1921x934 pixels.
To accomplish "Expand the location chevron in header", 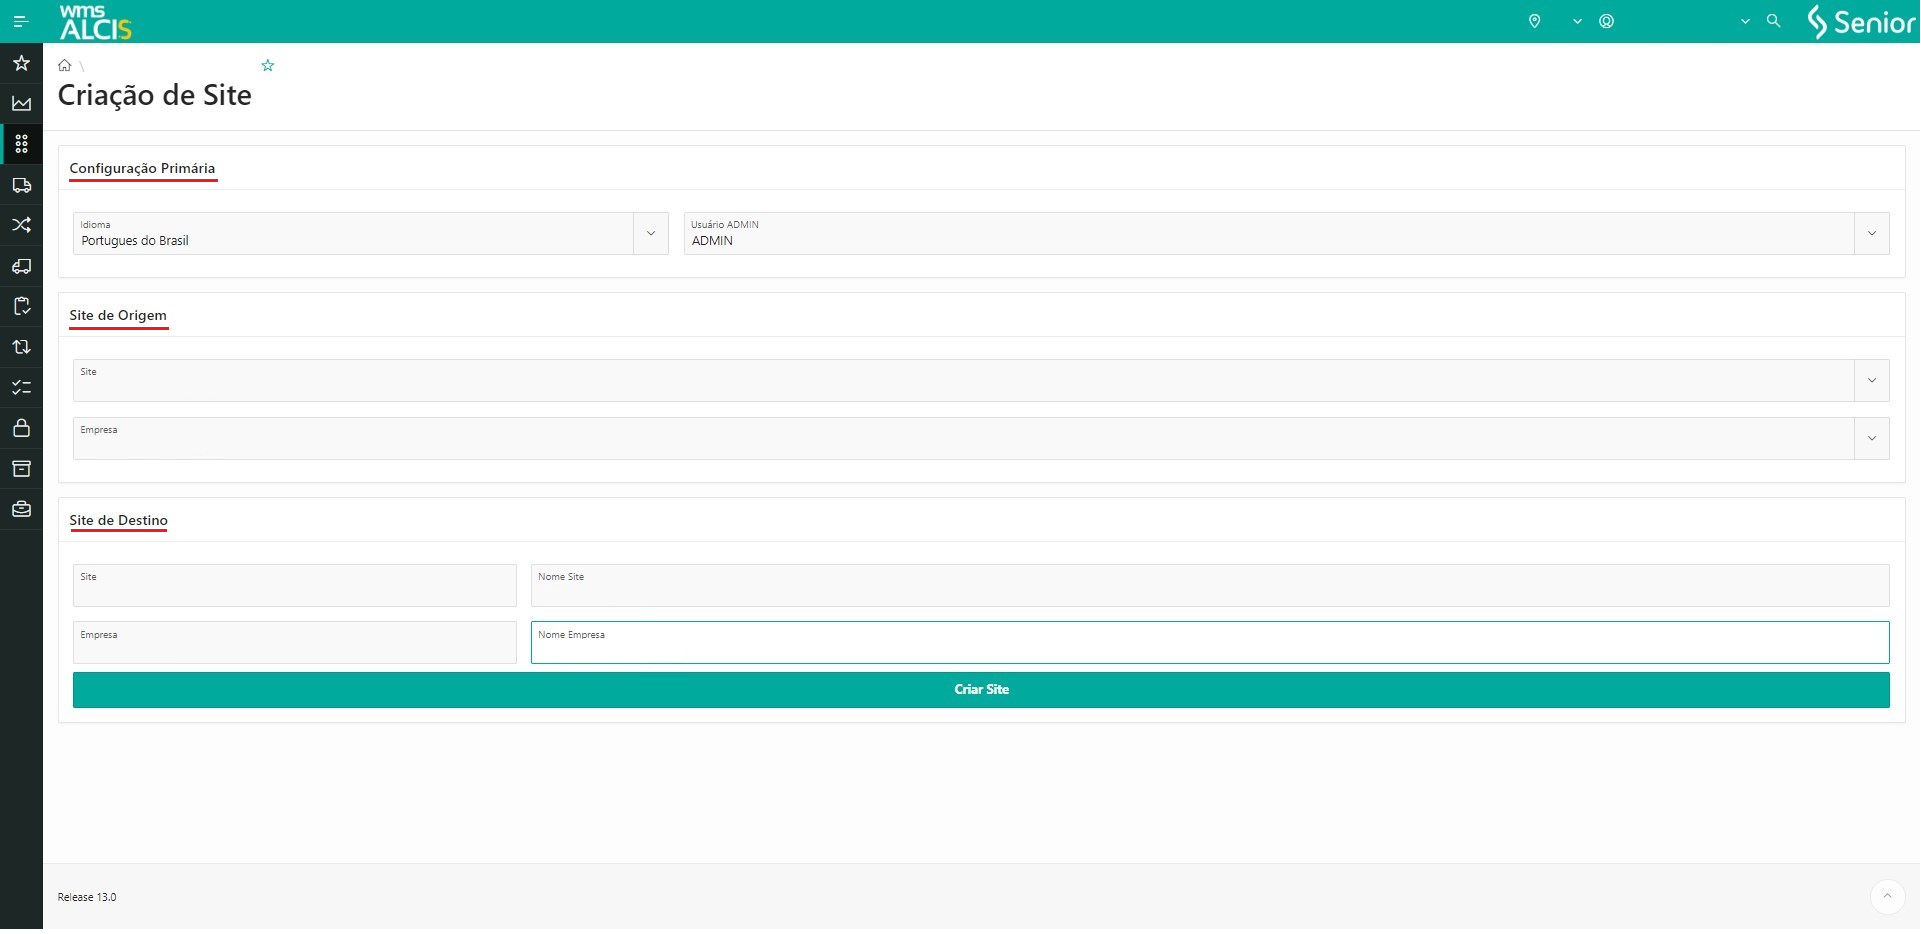I will click(x=1578, y=21).
